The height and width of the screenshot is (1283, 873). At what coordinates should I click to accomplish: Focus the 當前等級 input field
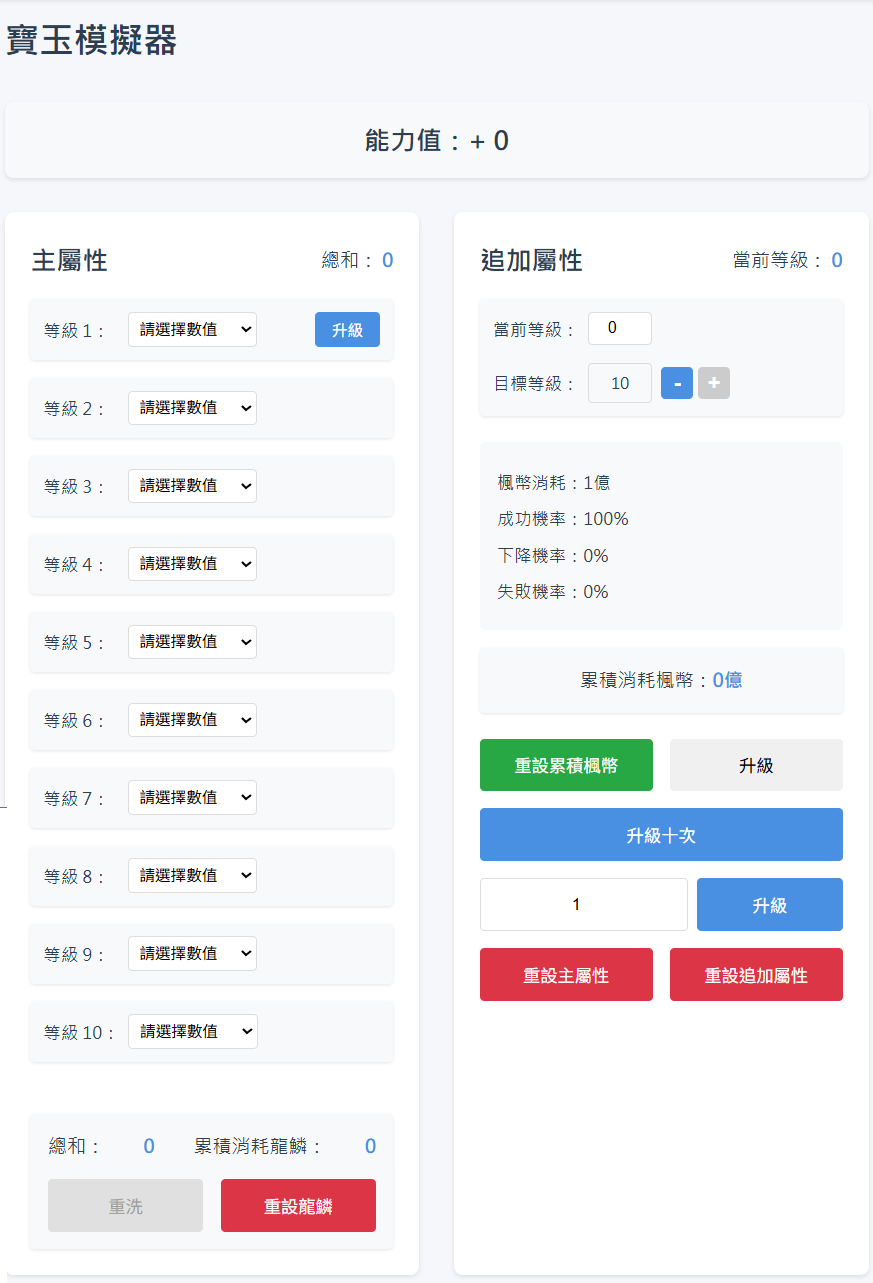[x=620, y=328]
